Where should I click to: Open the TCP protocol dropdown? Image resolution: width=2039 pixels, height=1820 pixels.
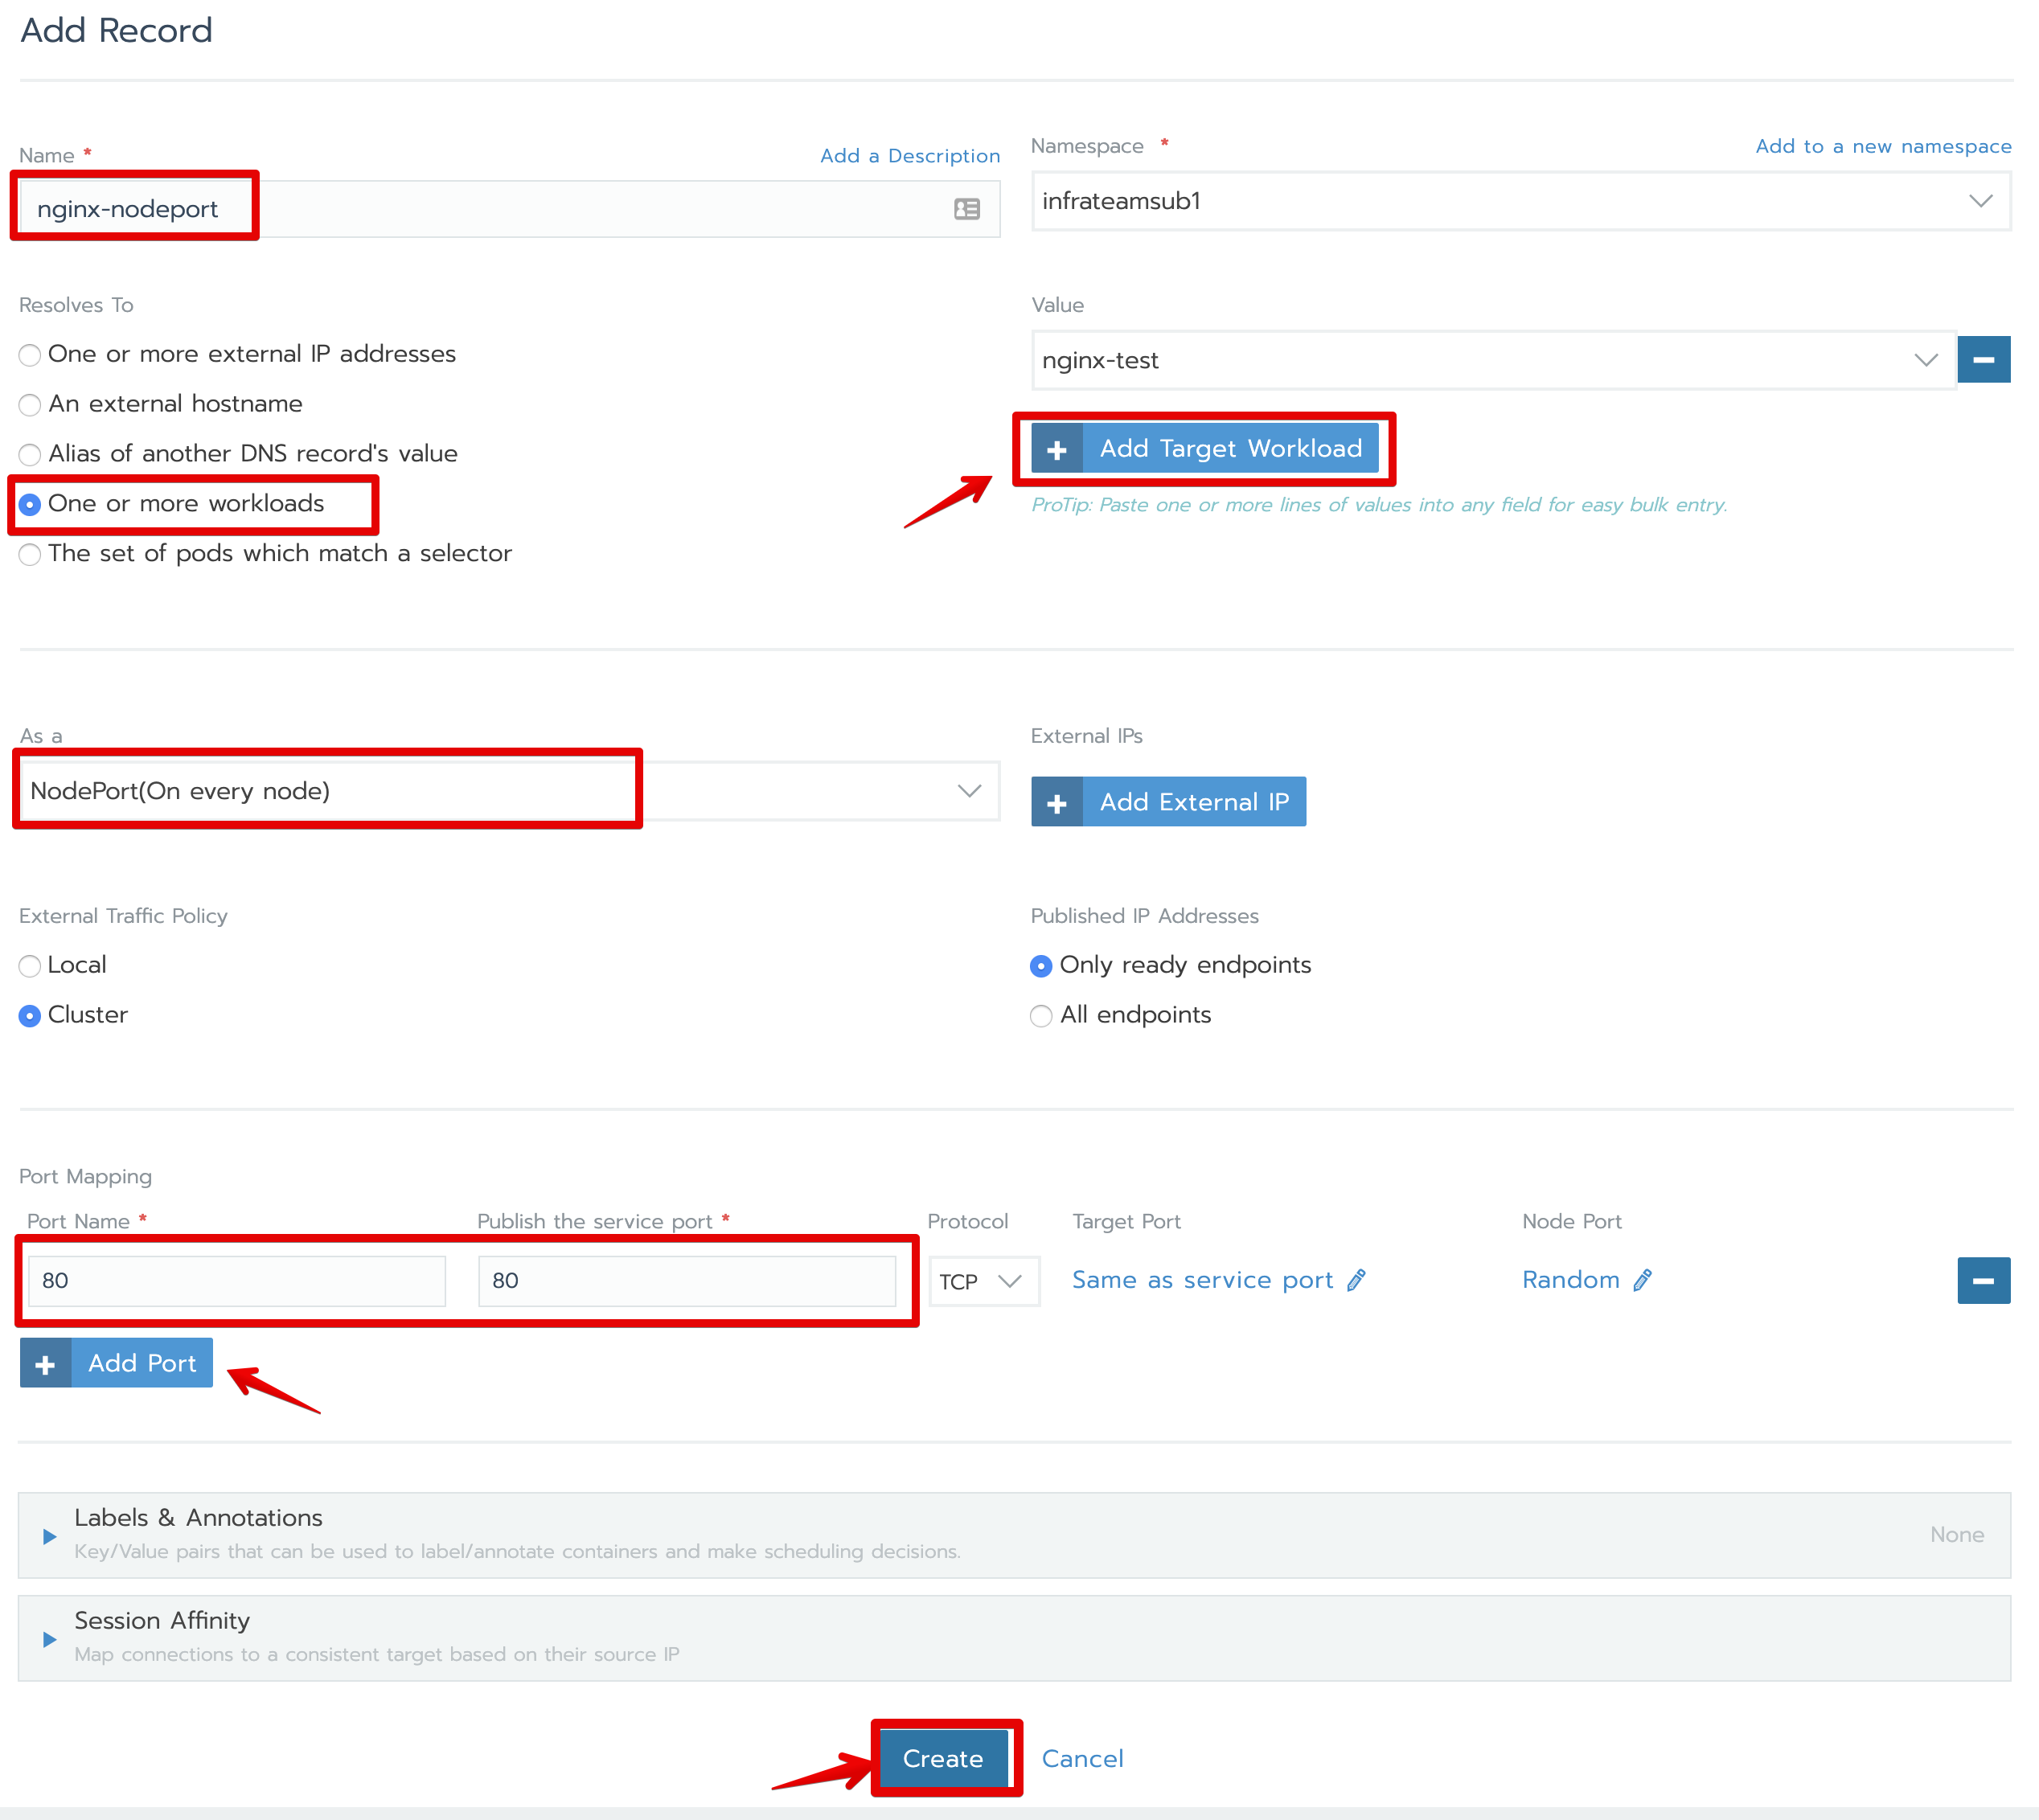[x=983, y=1282]
